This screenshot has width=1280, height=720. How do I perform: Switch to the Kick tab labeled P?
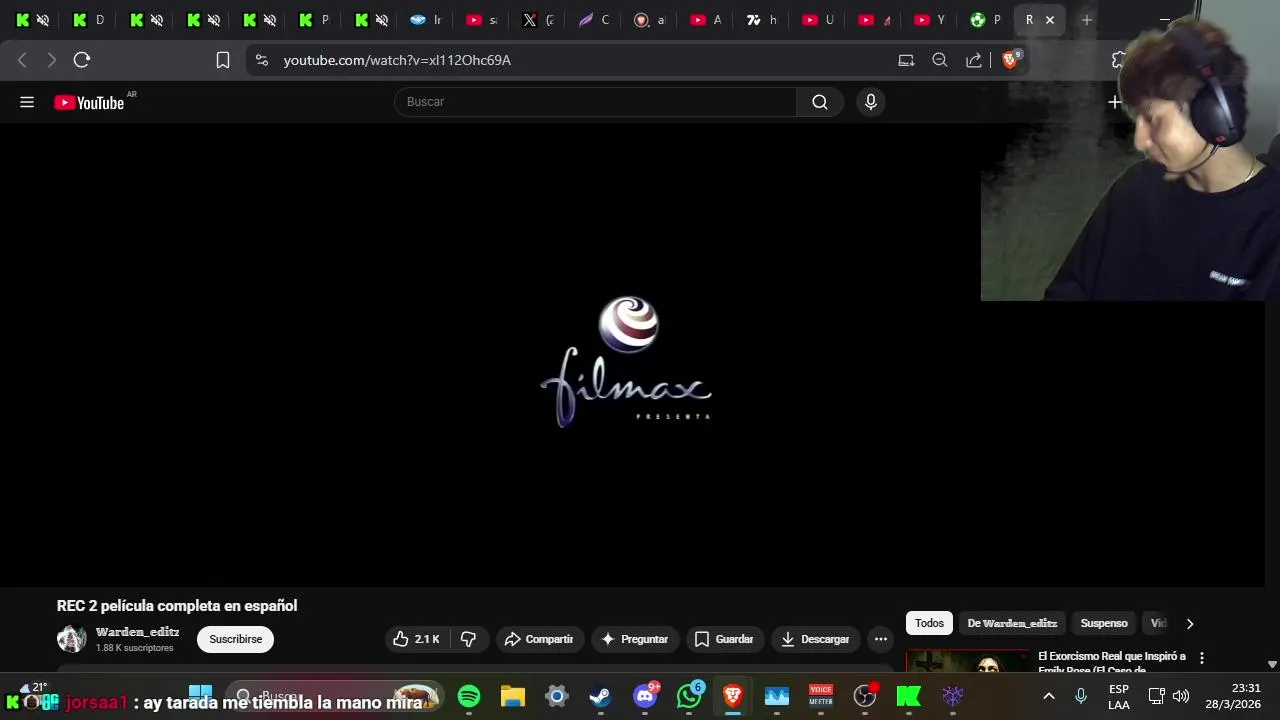click(x=313, y=20)
